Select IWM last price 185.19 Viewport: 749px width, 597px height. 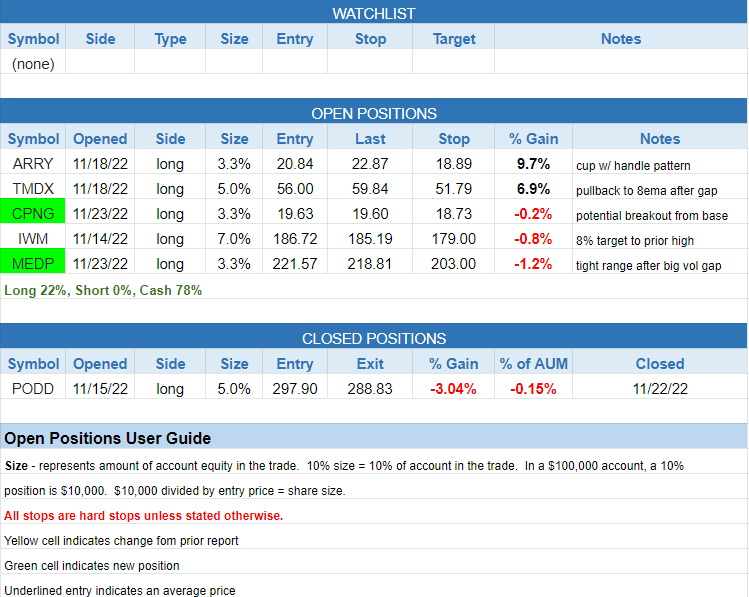click(370, 238)
